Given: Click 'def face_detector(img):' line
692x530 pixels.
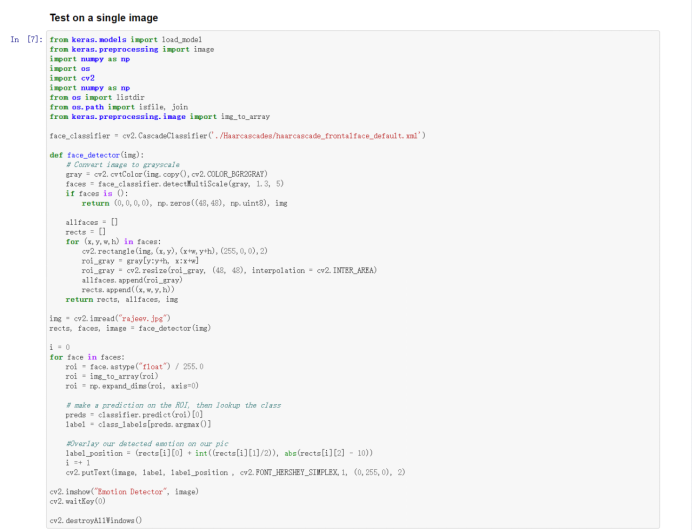Looking at the screenshot, I should (x=97, y=155).
